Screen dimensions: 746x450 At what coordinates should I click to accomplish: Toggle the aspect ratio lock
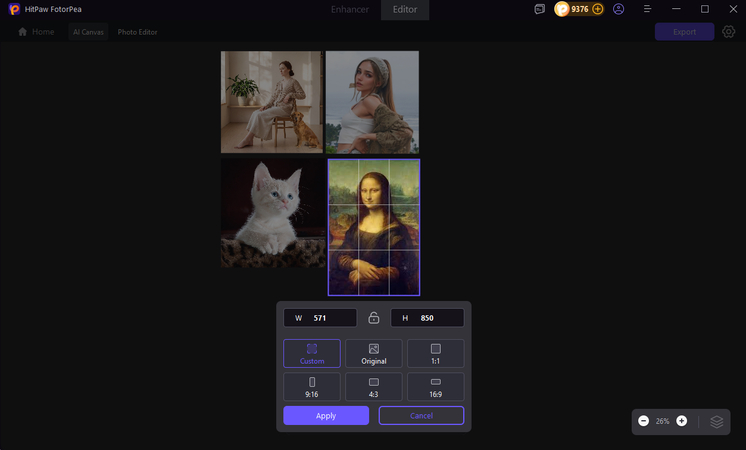374,318
